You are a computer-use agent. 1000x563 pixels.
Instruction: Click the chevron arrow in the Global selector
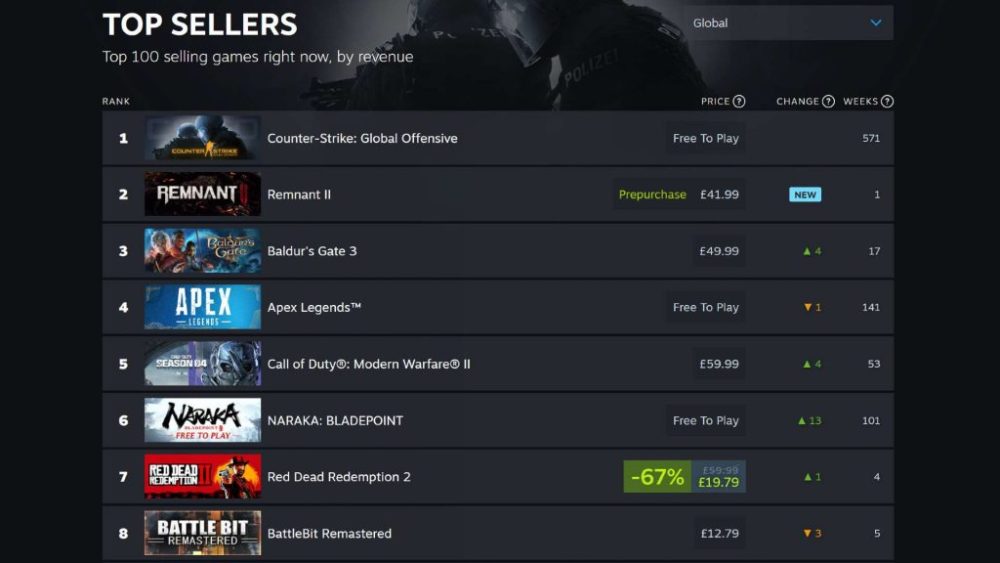tap(876, 23)
